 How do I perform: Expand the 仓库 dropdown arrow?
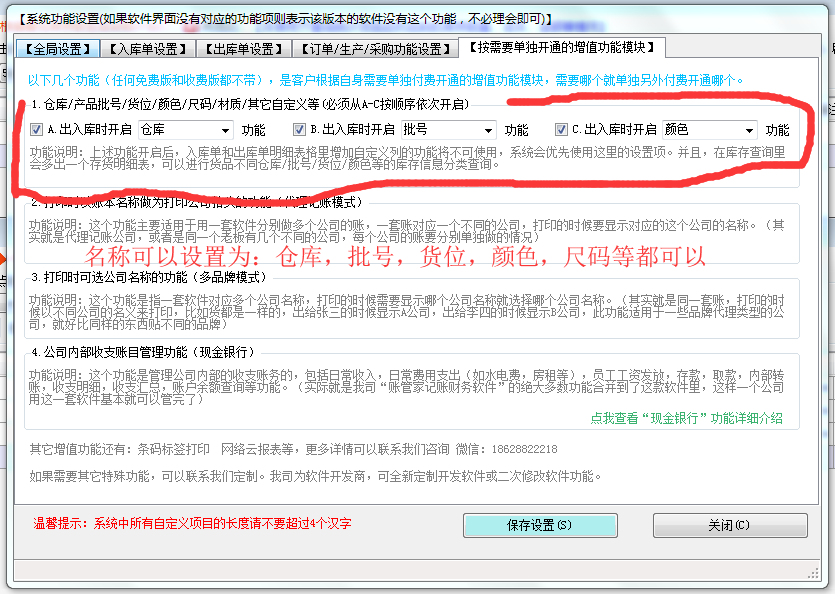coord(225,130)
